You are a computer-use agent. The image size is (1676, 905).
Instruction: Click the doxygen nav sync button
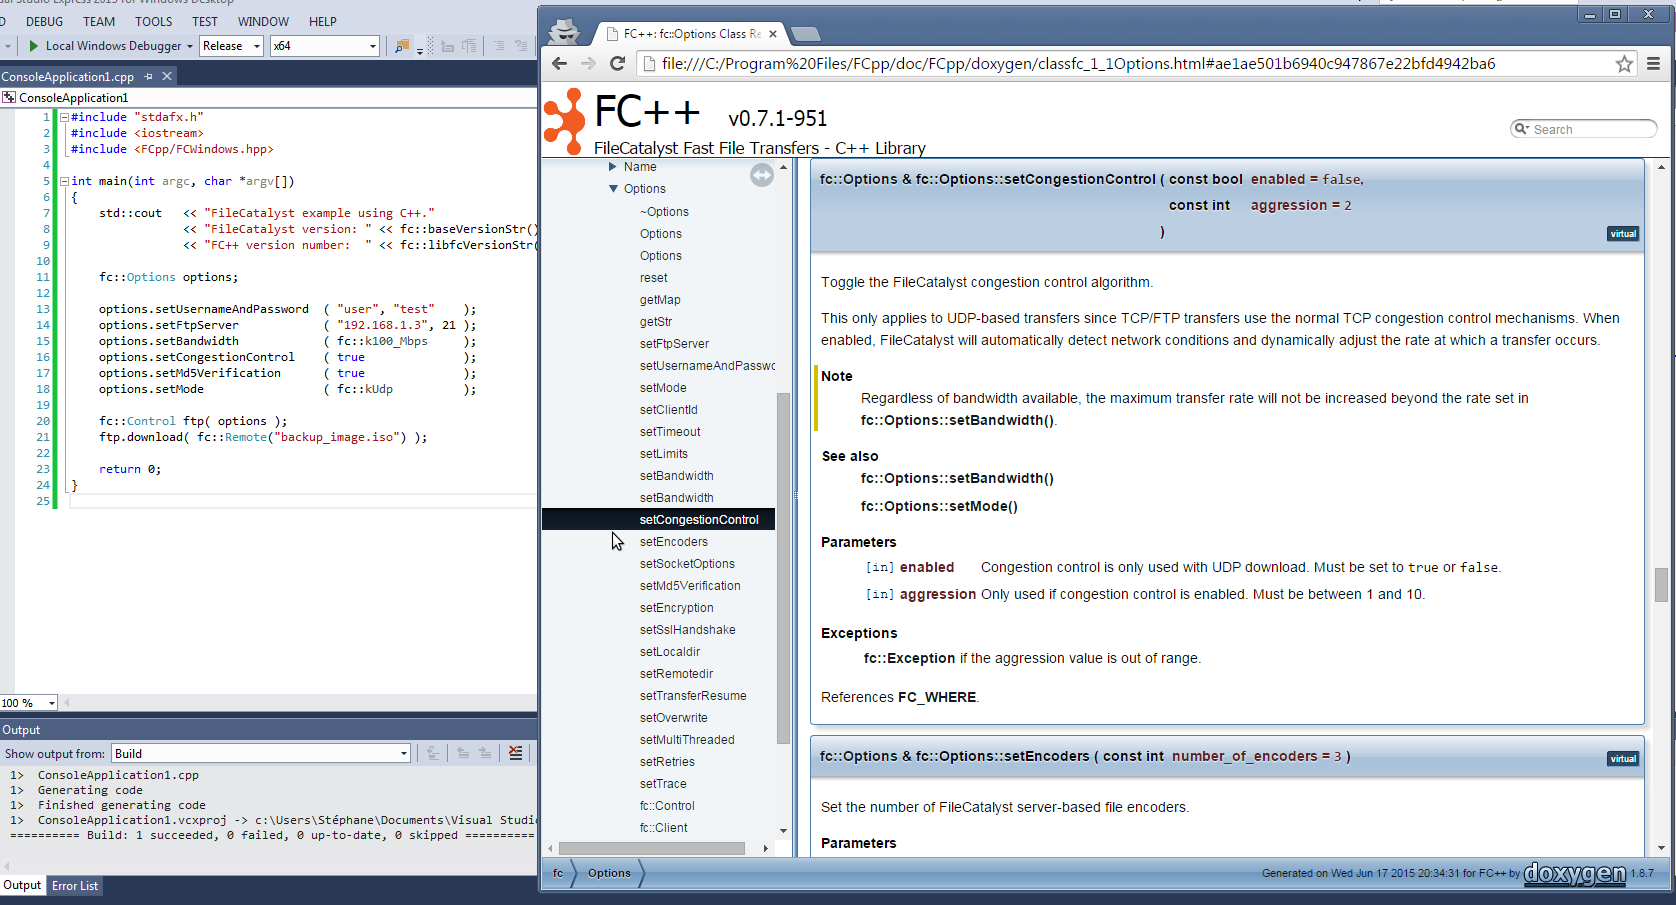click(761, 176)
